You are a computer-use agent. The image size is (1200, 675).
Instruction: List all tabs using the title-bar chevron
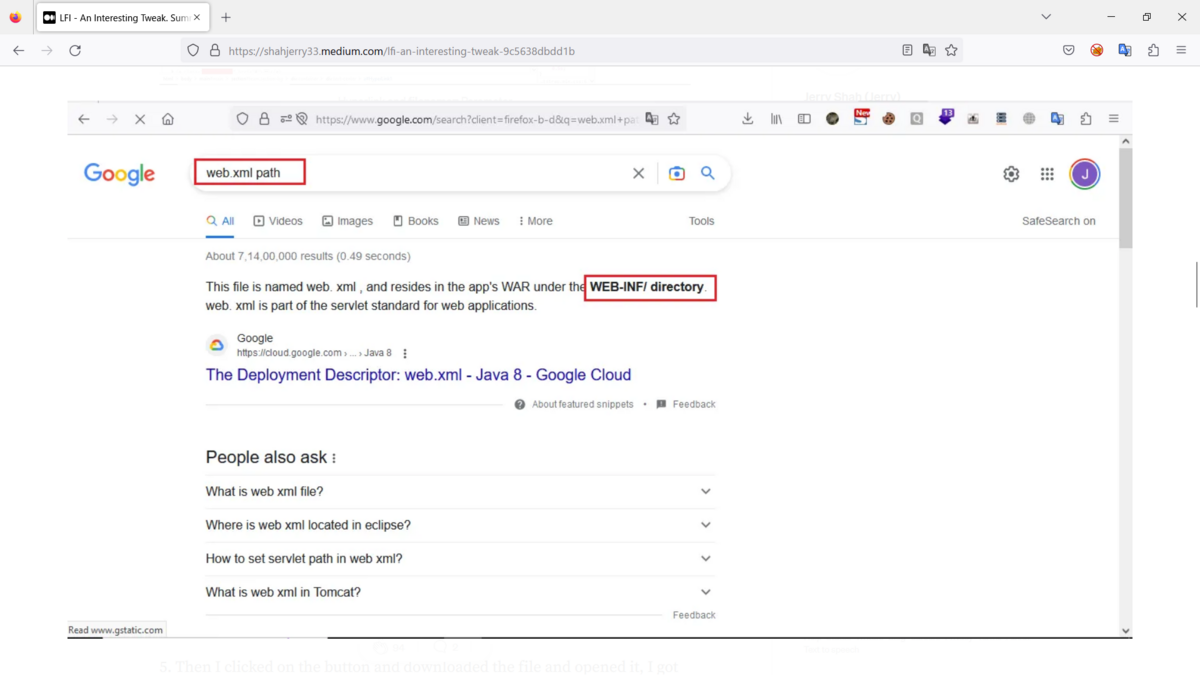(x=1046, y=17)
